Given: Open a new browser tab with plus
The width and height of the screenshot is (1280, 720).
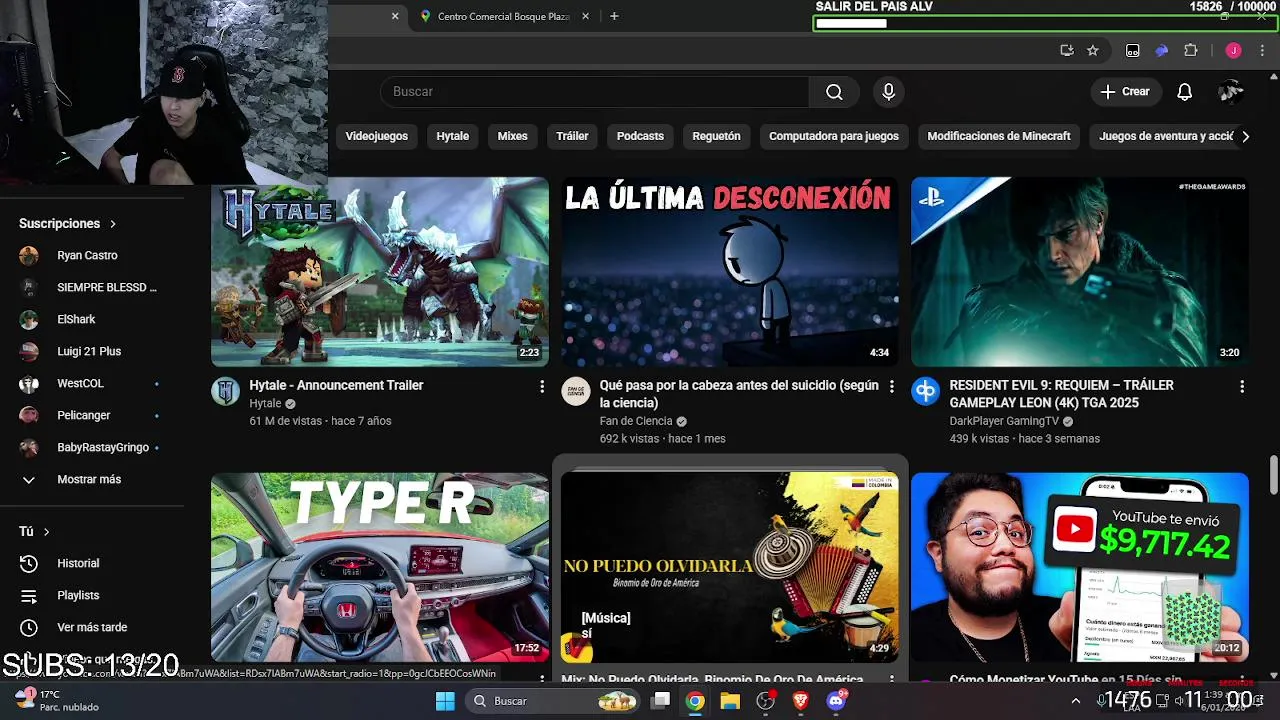Looking at the screenshot, I should 614,16.
